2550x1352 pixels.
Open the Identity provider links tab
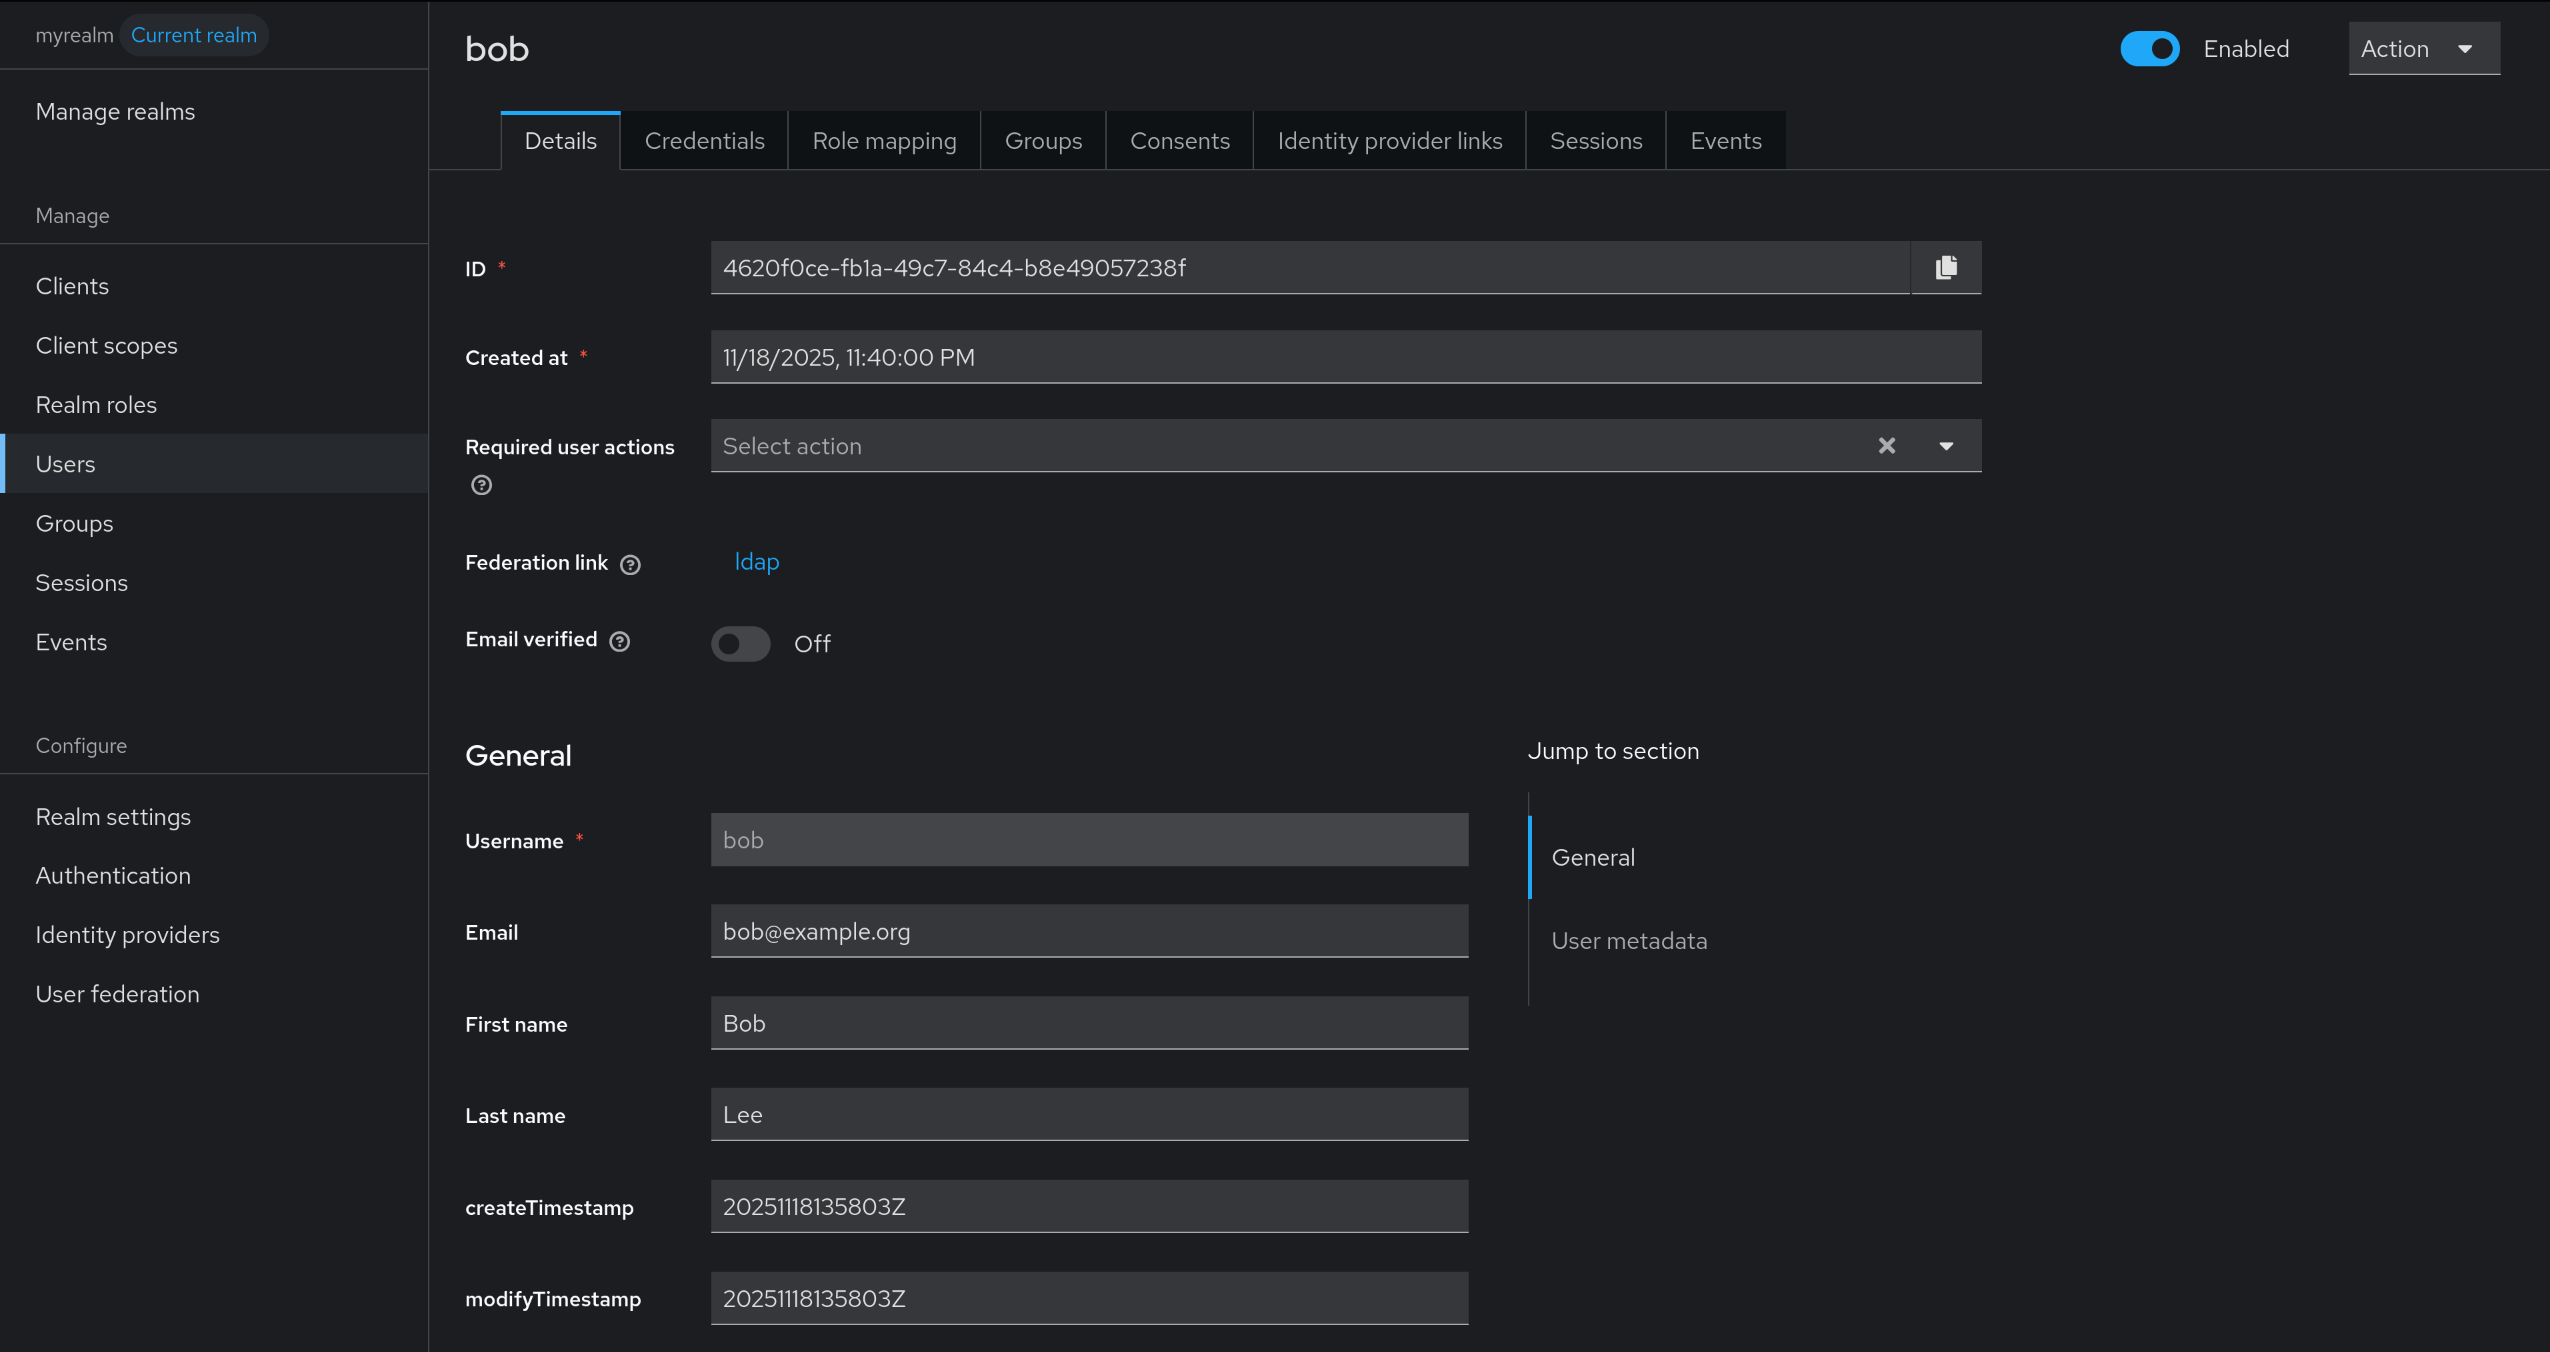click(x=1389, y=141)
